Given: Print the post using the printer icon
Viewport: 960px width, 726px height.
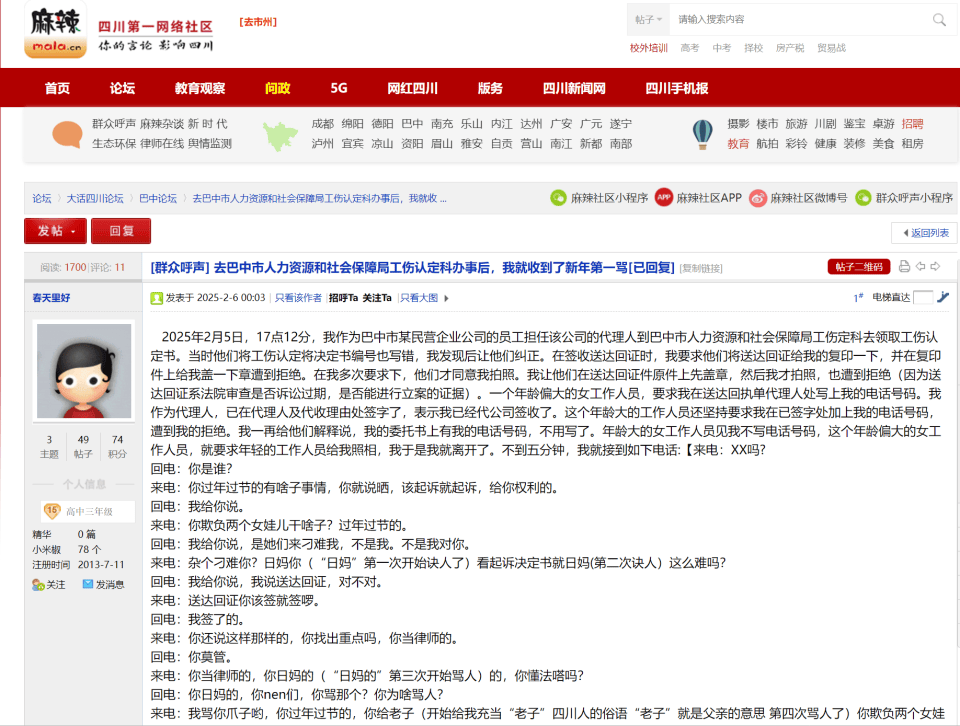Looking at the screenshot, I should pos(903,266).
